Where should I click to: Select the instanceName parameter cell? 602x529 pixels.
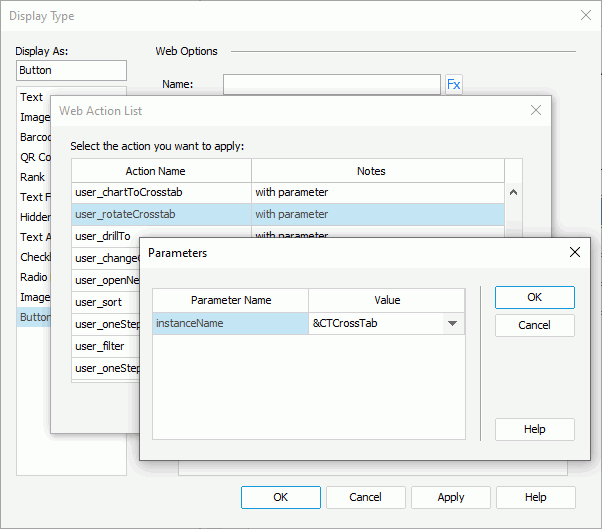(x=230, y=323)
